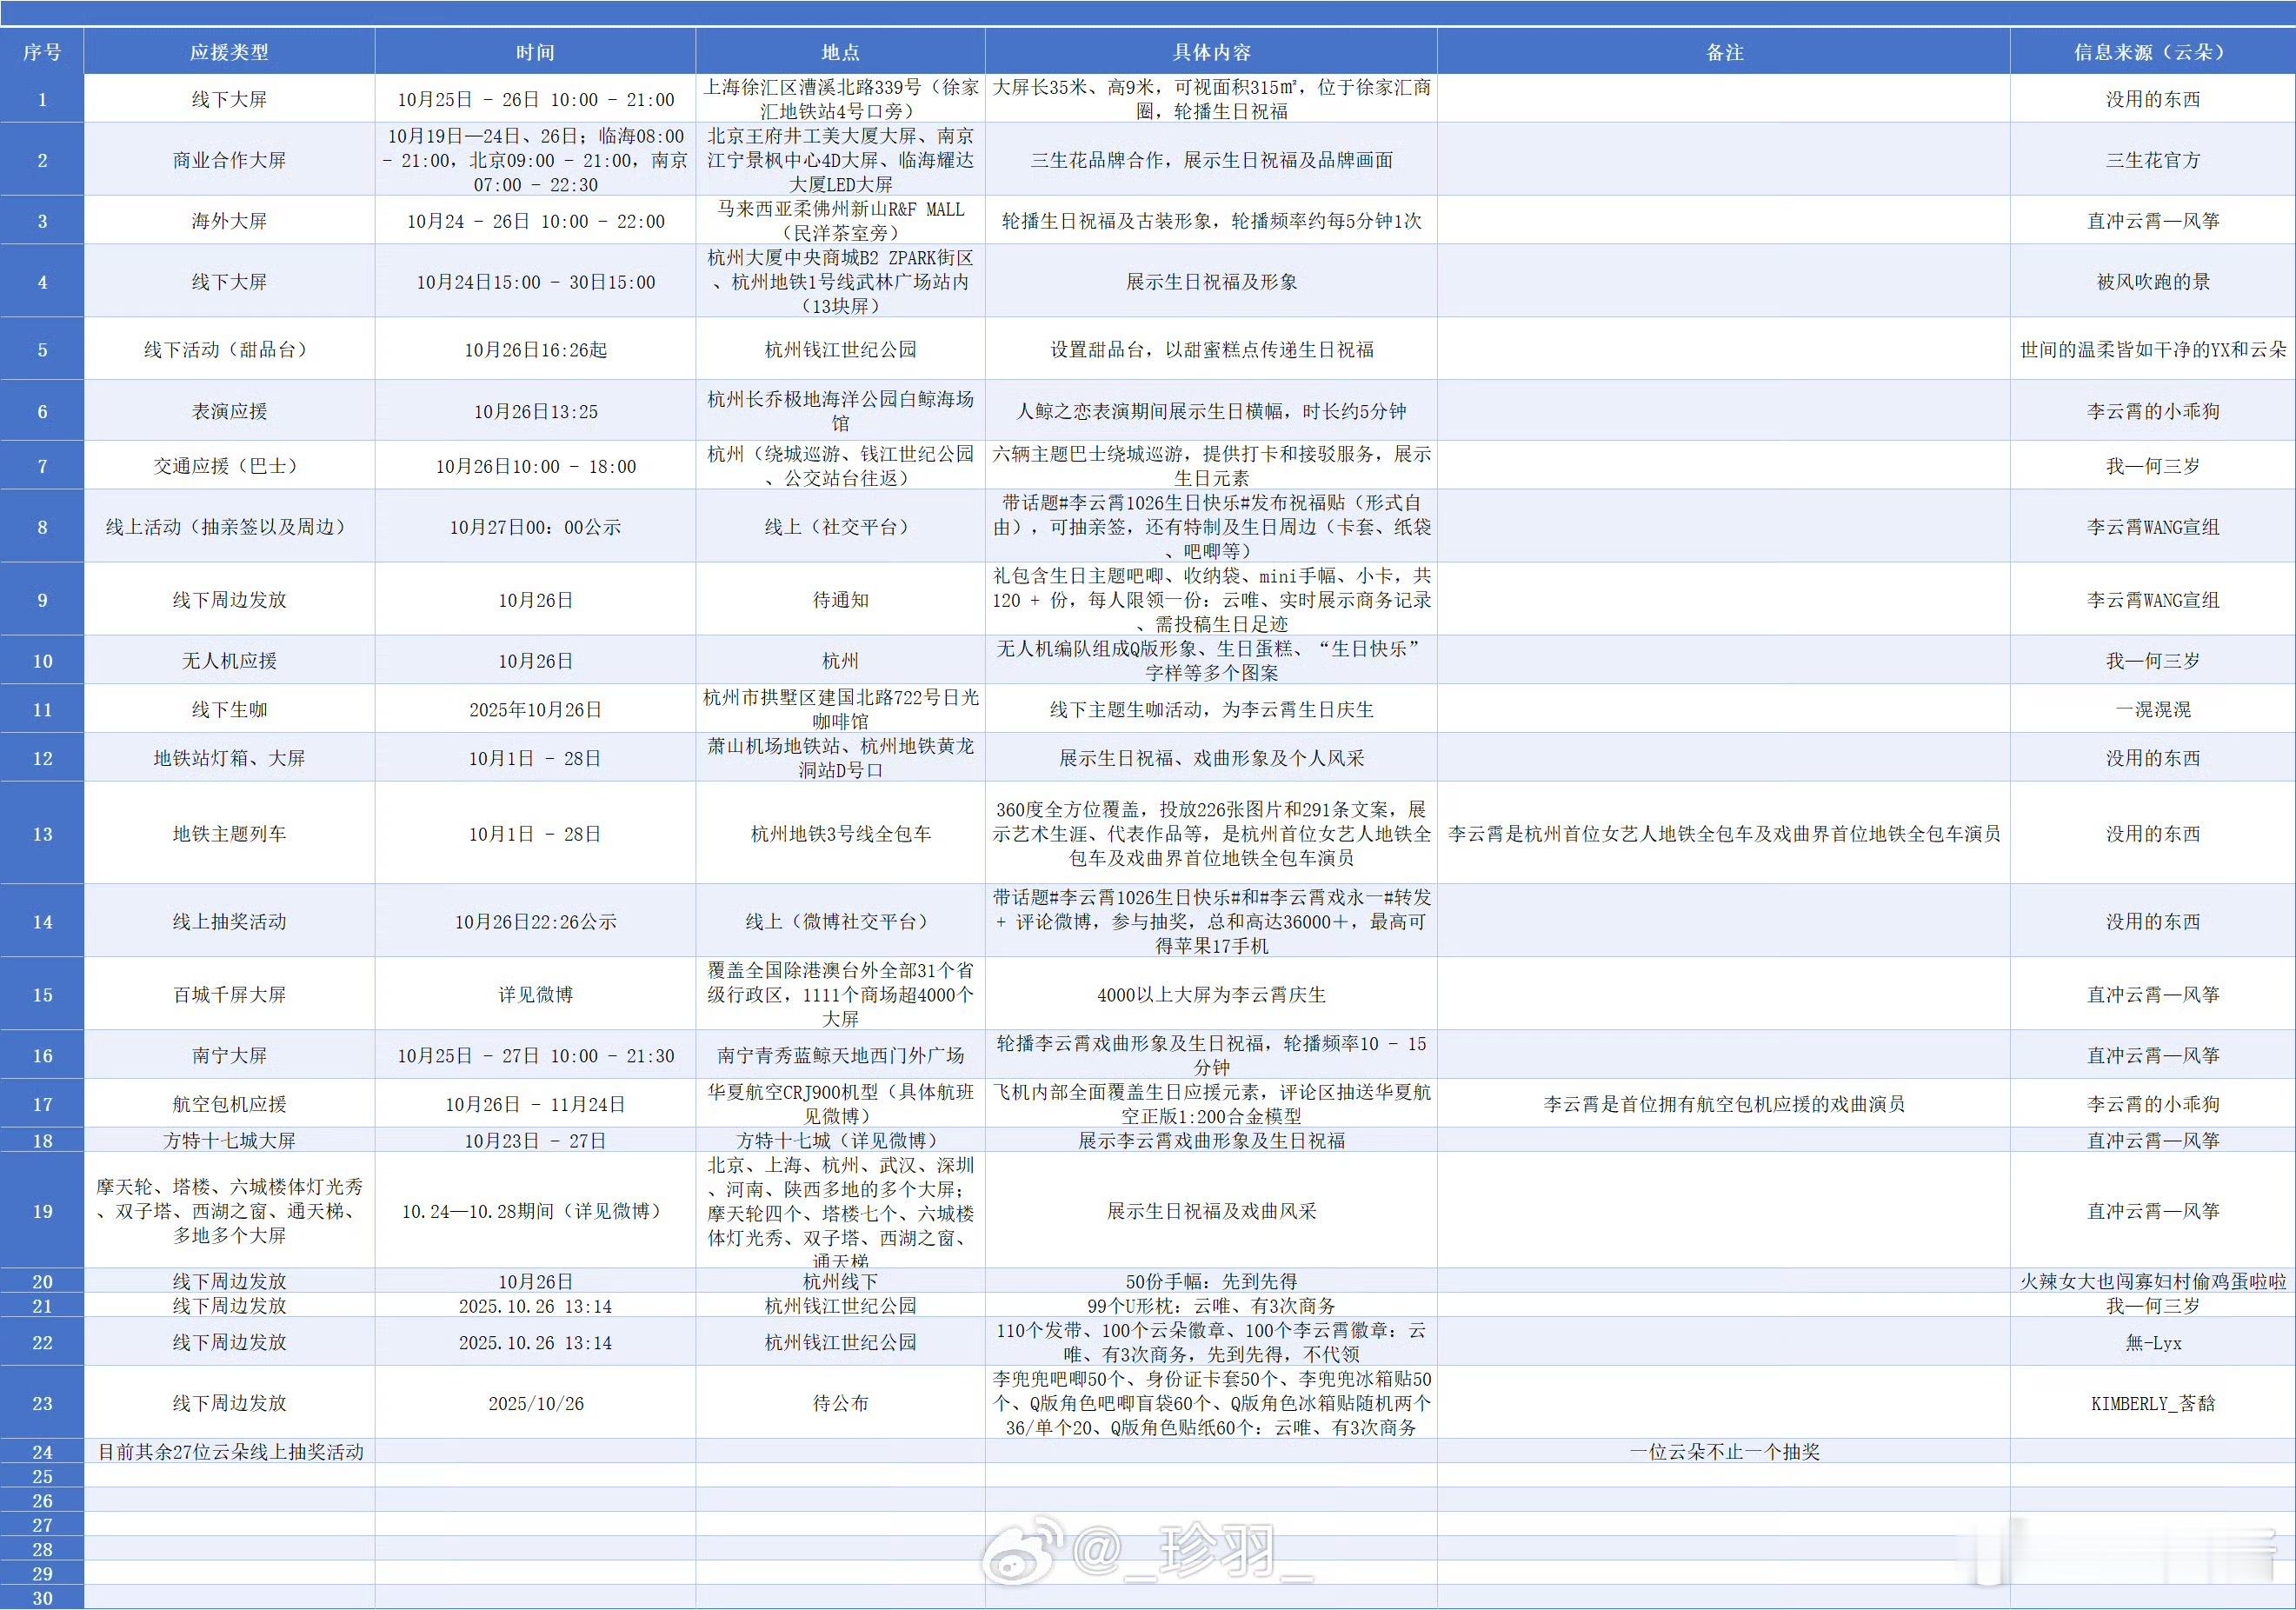Select the 无人机应援 cell
2296x1610 pixels.
pyautogui.click(x=229, y=661)
